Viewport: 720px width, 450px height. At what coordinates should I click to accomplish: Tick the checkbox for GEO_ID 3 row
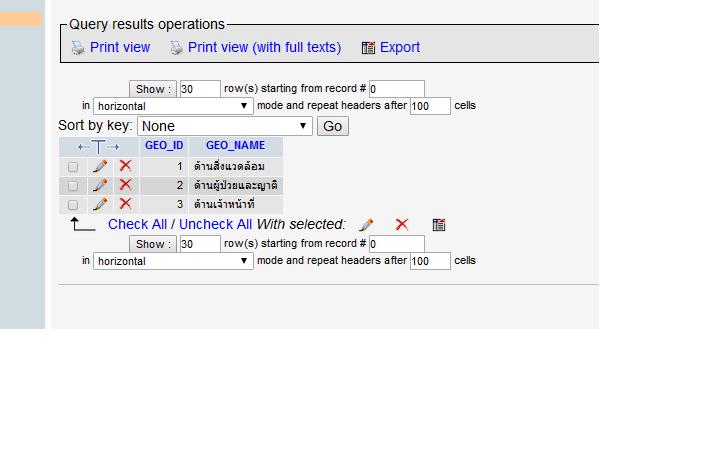(x=73, y=205)
